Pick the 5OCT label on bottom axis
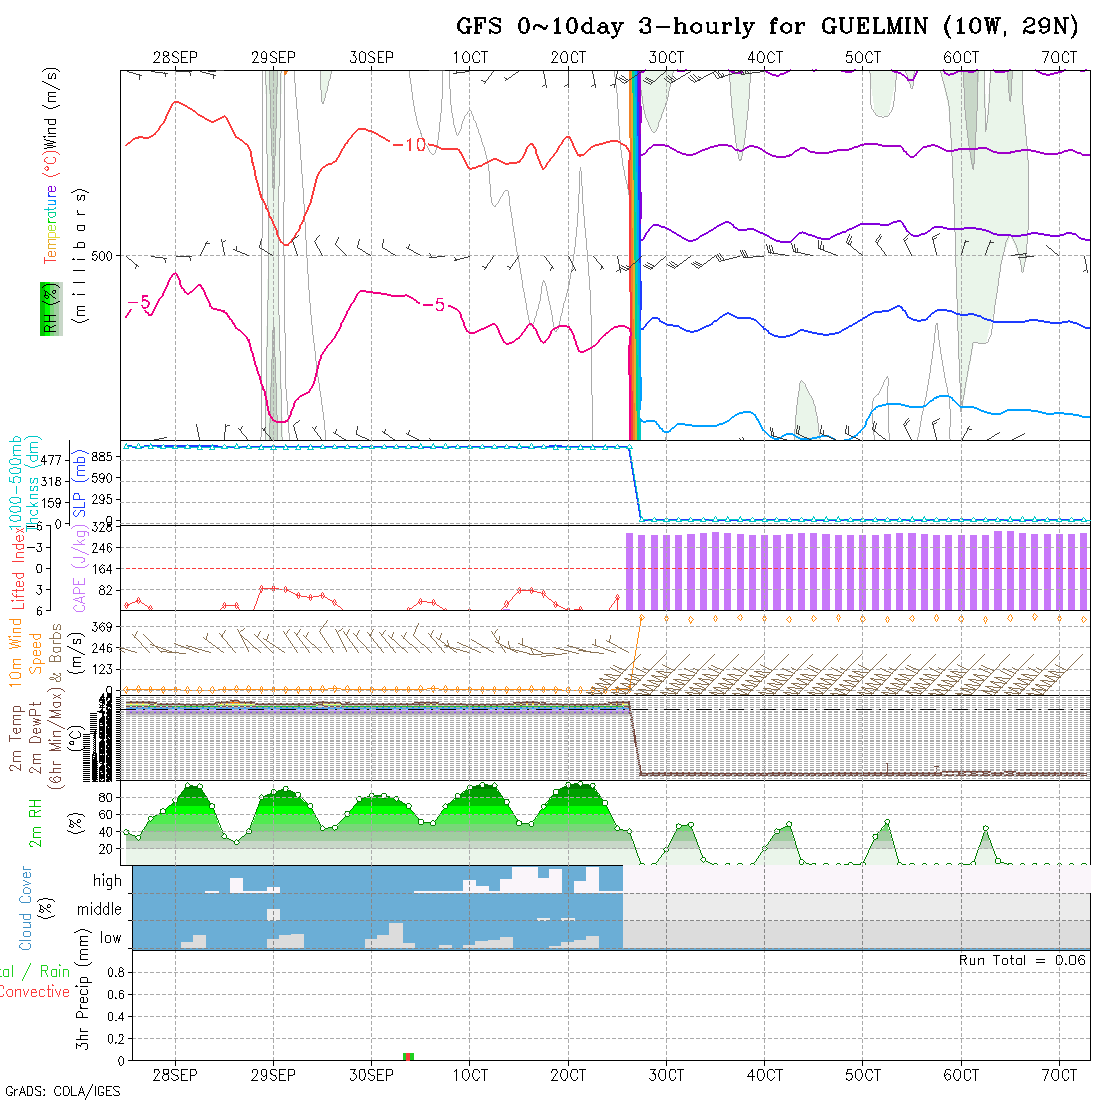Viewport: 1100px width, 1100px height. click(862, 1075)
